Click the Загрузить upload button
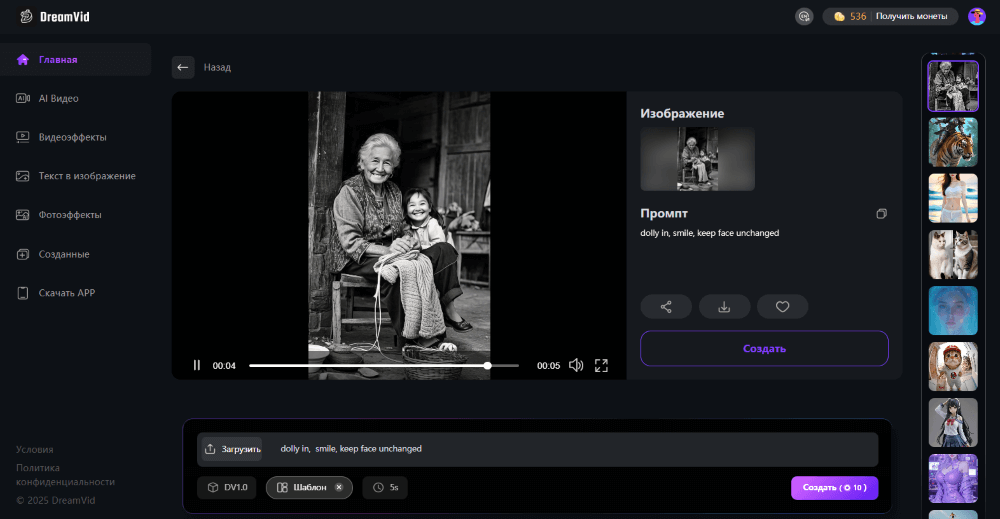 (x=232, y=449)
